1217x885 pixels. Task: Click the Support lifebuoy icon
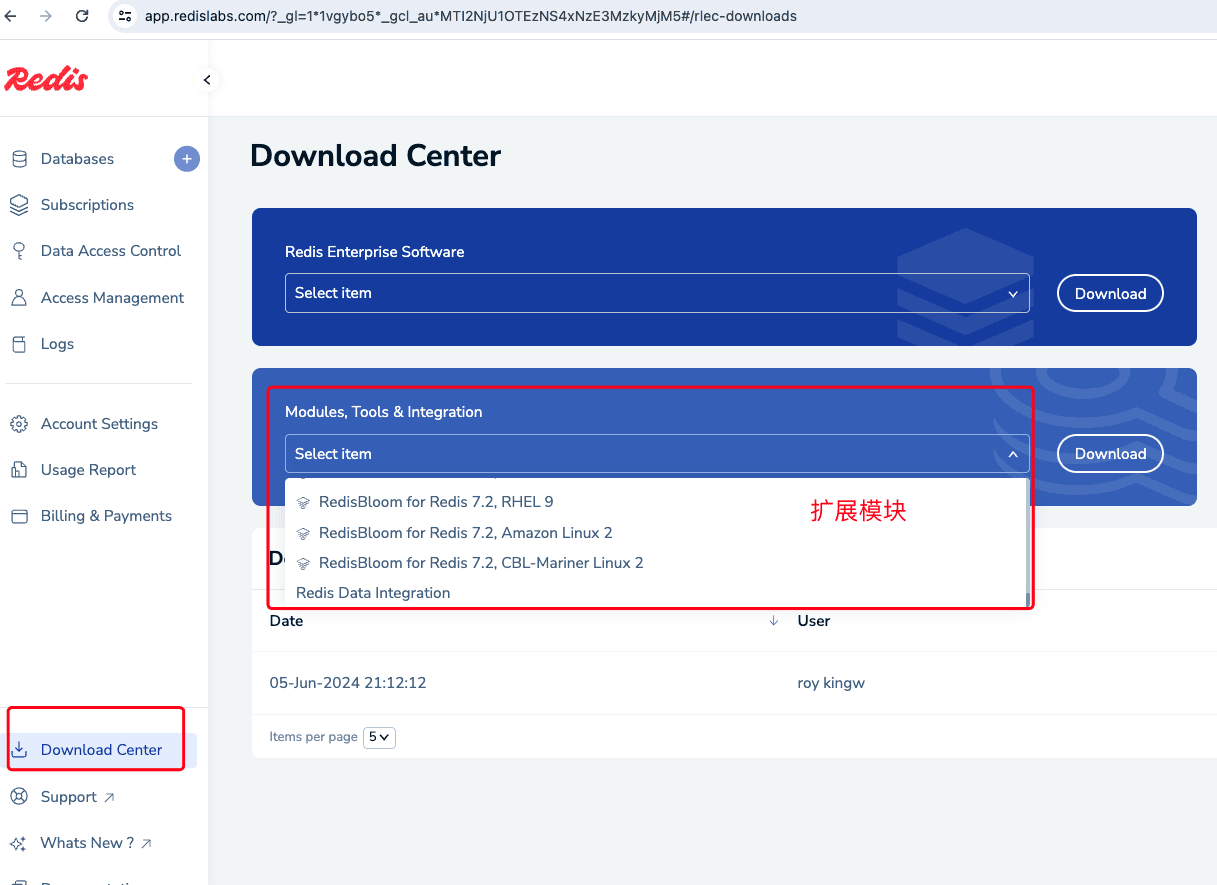click(19, 797)
